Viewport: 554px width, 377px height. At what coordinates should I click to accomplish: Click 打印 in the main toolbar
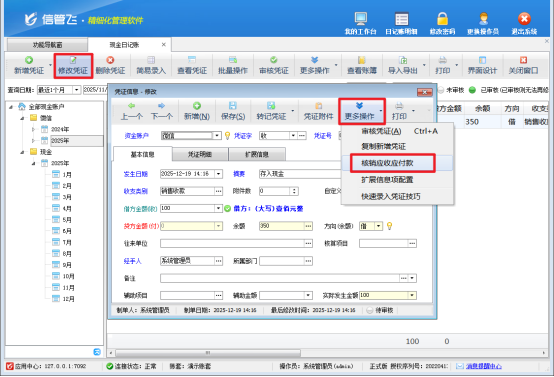tap(443, 66)
